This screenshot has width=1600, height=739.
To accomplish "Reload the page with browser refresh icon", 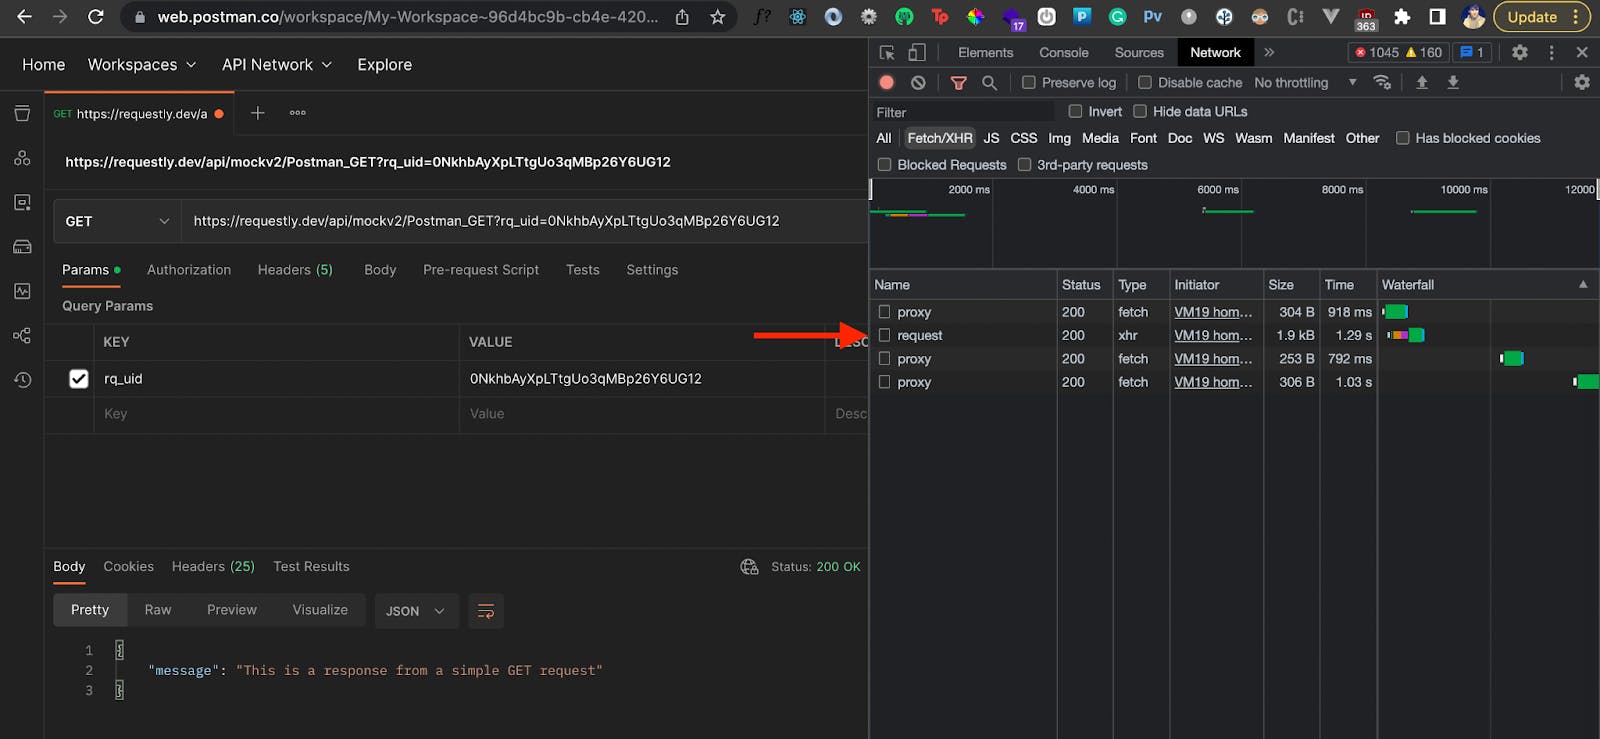I will point(96,17).
